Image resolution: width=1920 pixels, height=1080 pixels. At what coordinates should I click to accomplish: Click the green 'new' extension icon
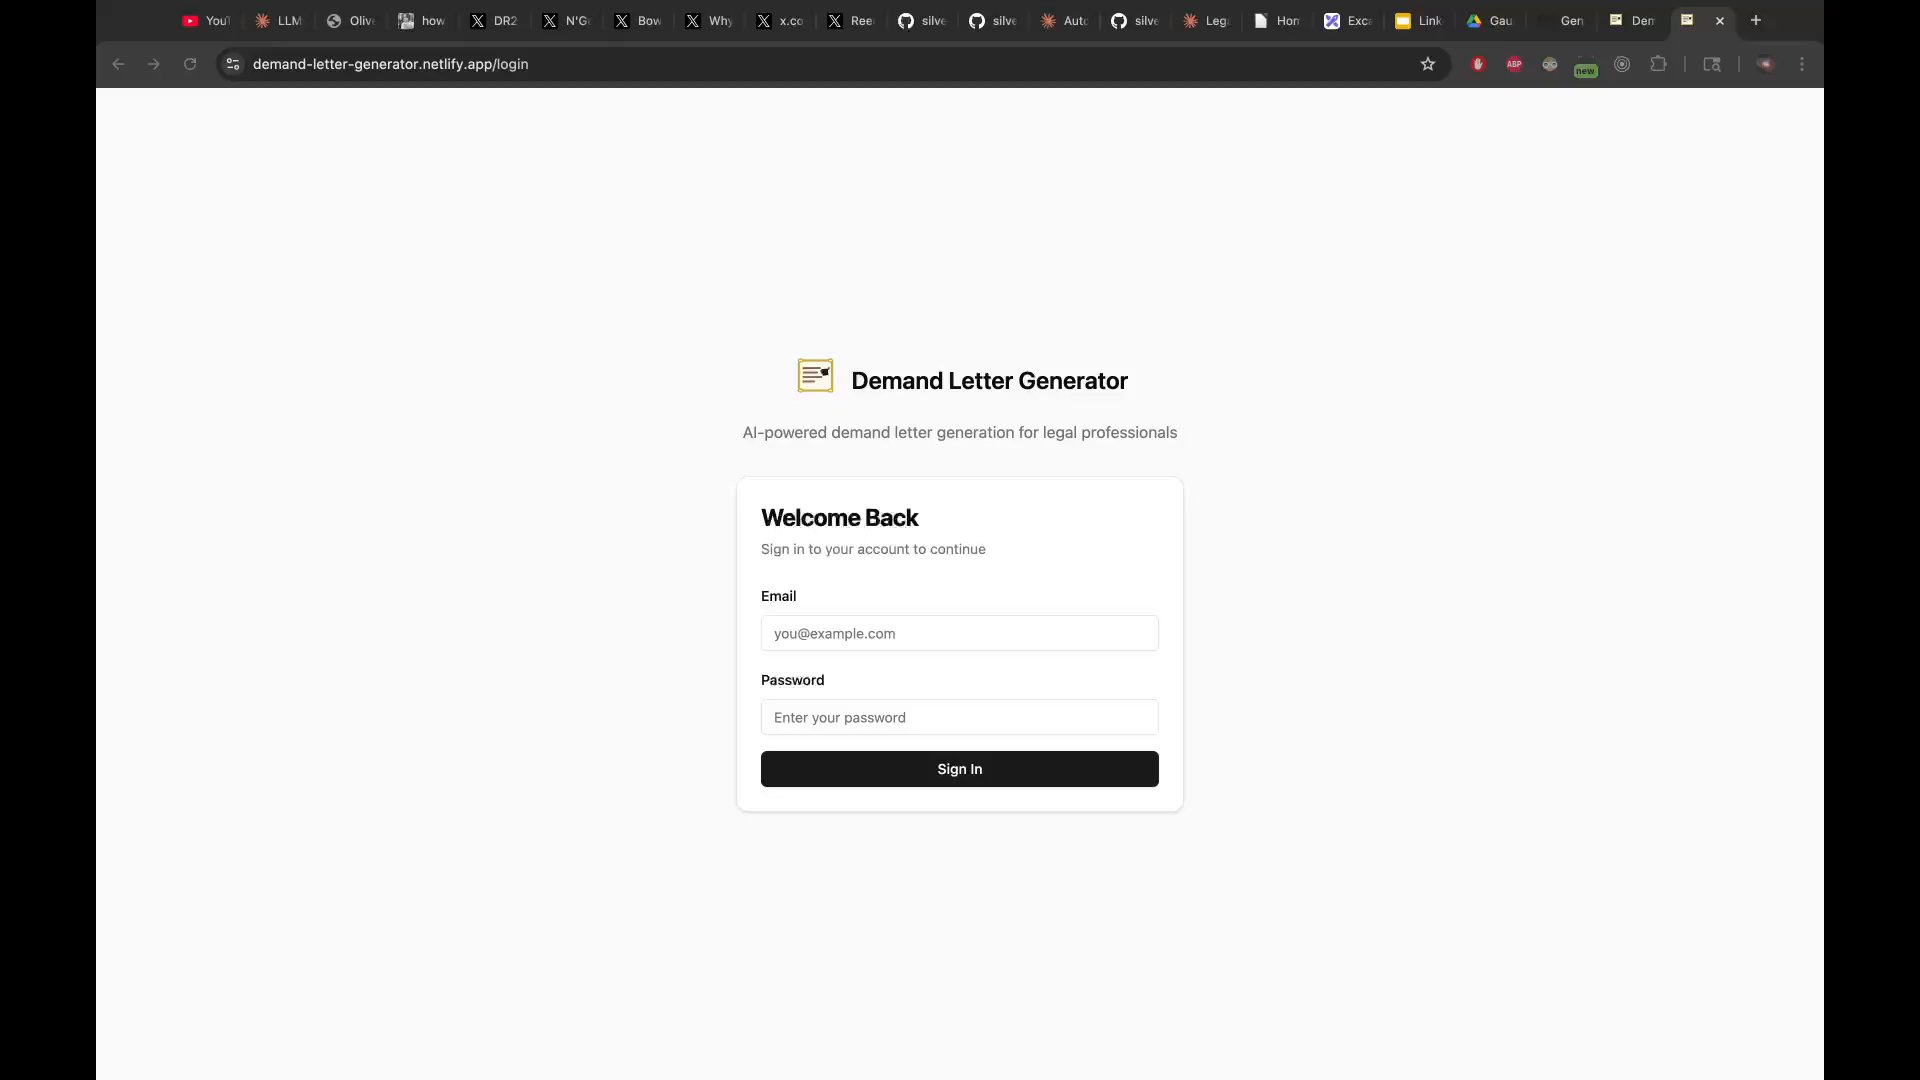1585,68
